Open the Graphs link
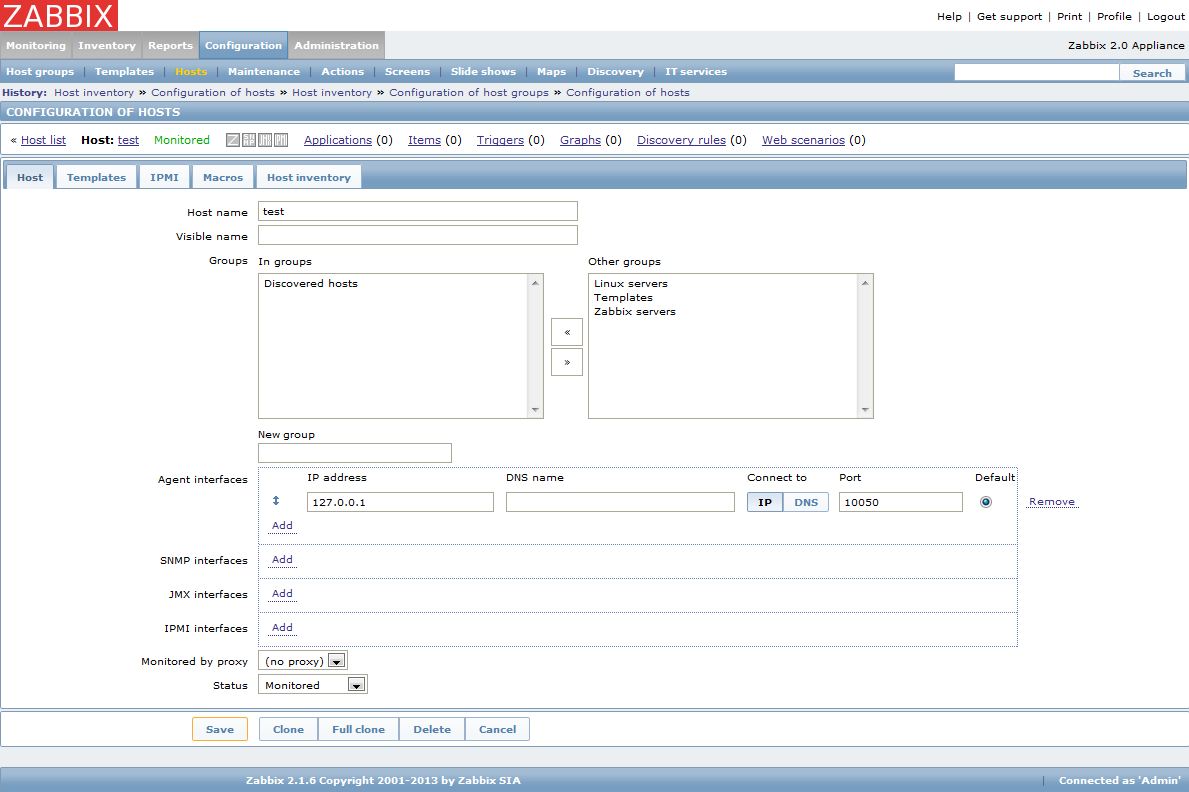Image resolution: width=1189 pixels, height=792 pixels. [x=581, y=140]
